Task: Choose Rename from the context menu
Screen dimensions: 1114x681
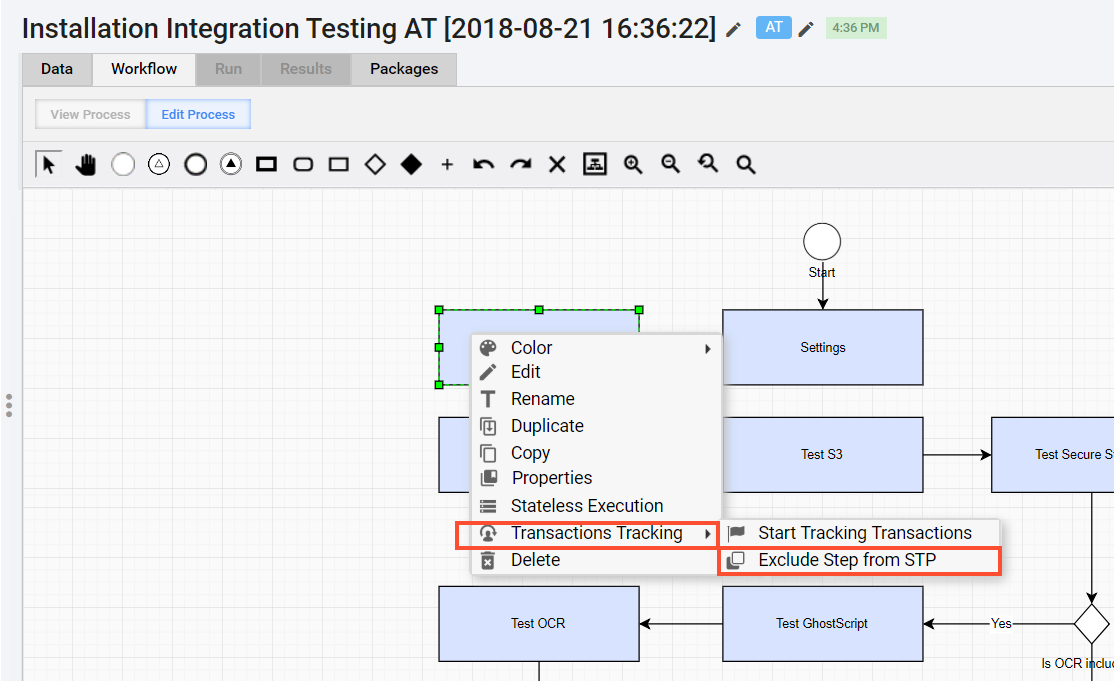Action: point(596,399)
